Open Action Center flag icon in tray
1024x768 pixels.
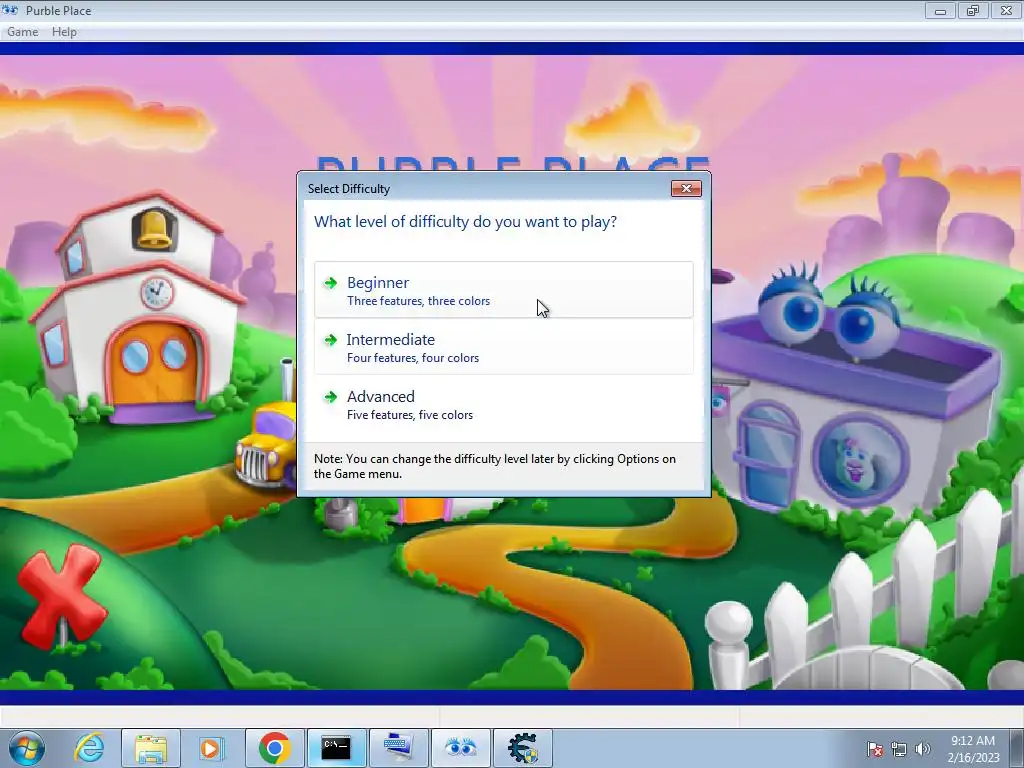(x=874, y=749)
